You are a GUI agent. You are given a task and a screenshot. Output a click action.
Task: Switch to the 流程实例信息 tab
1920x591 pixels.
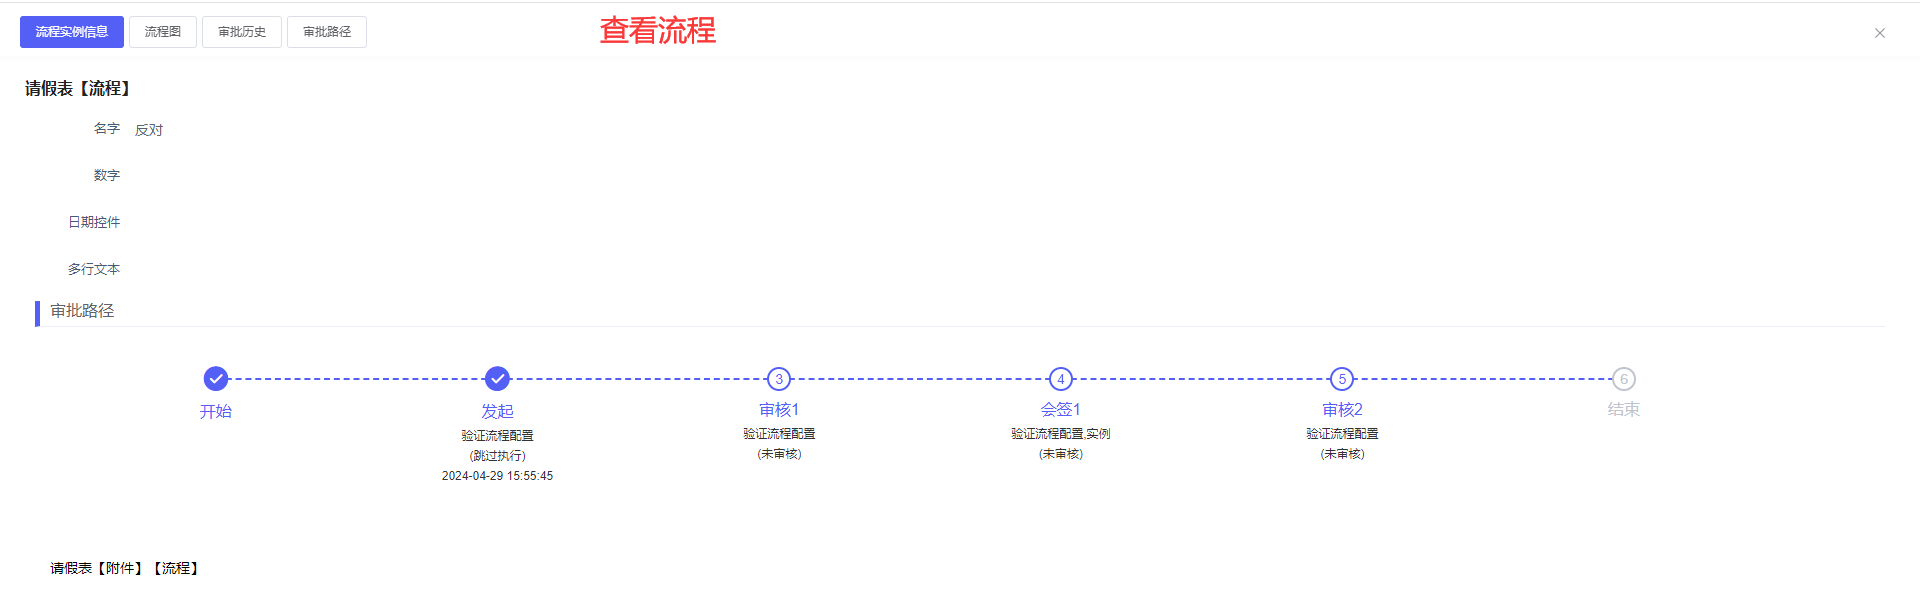(x=72, y=32)
